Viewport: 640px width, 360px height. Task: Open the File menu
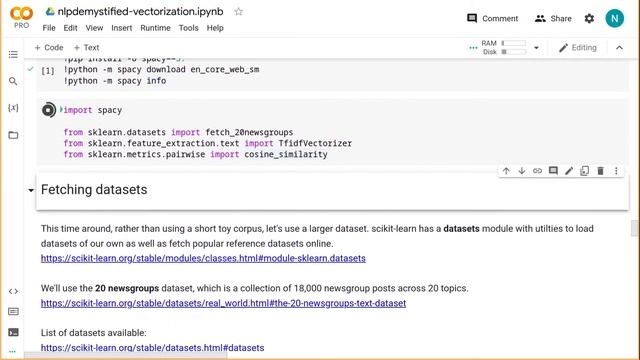(x=49, y=28)
